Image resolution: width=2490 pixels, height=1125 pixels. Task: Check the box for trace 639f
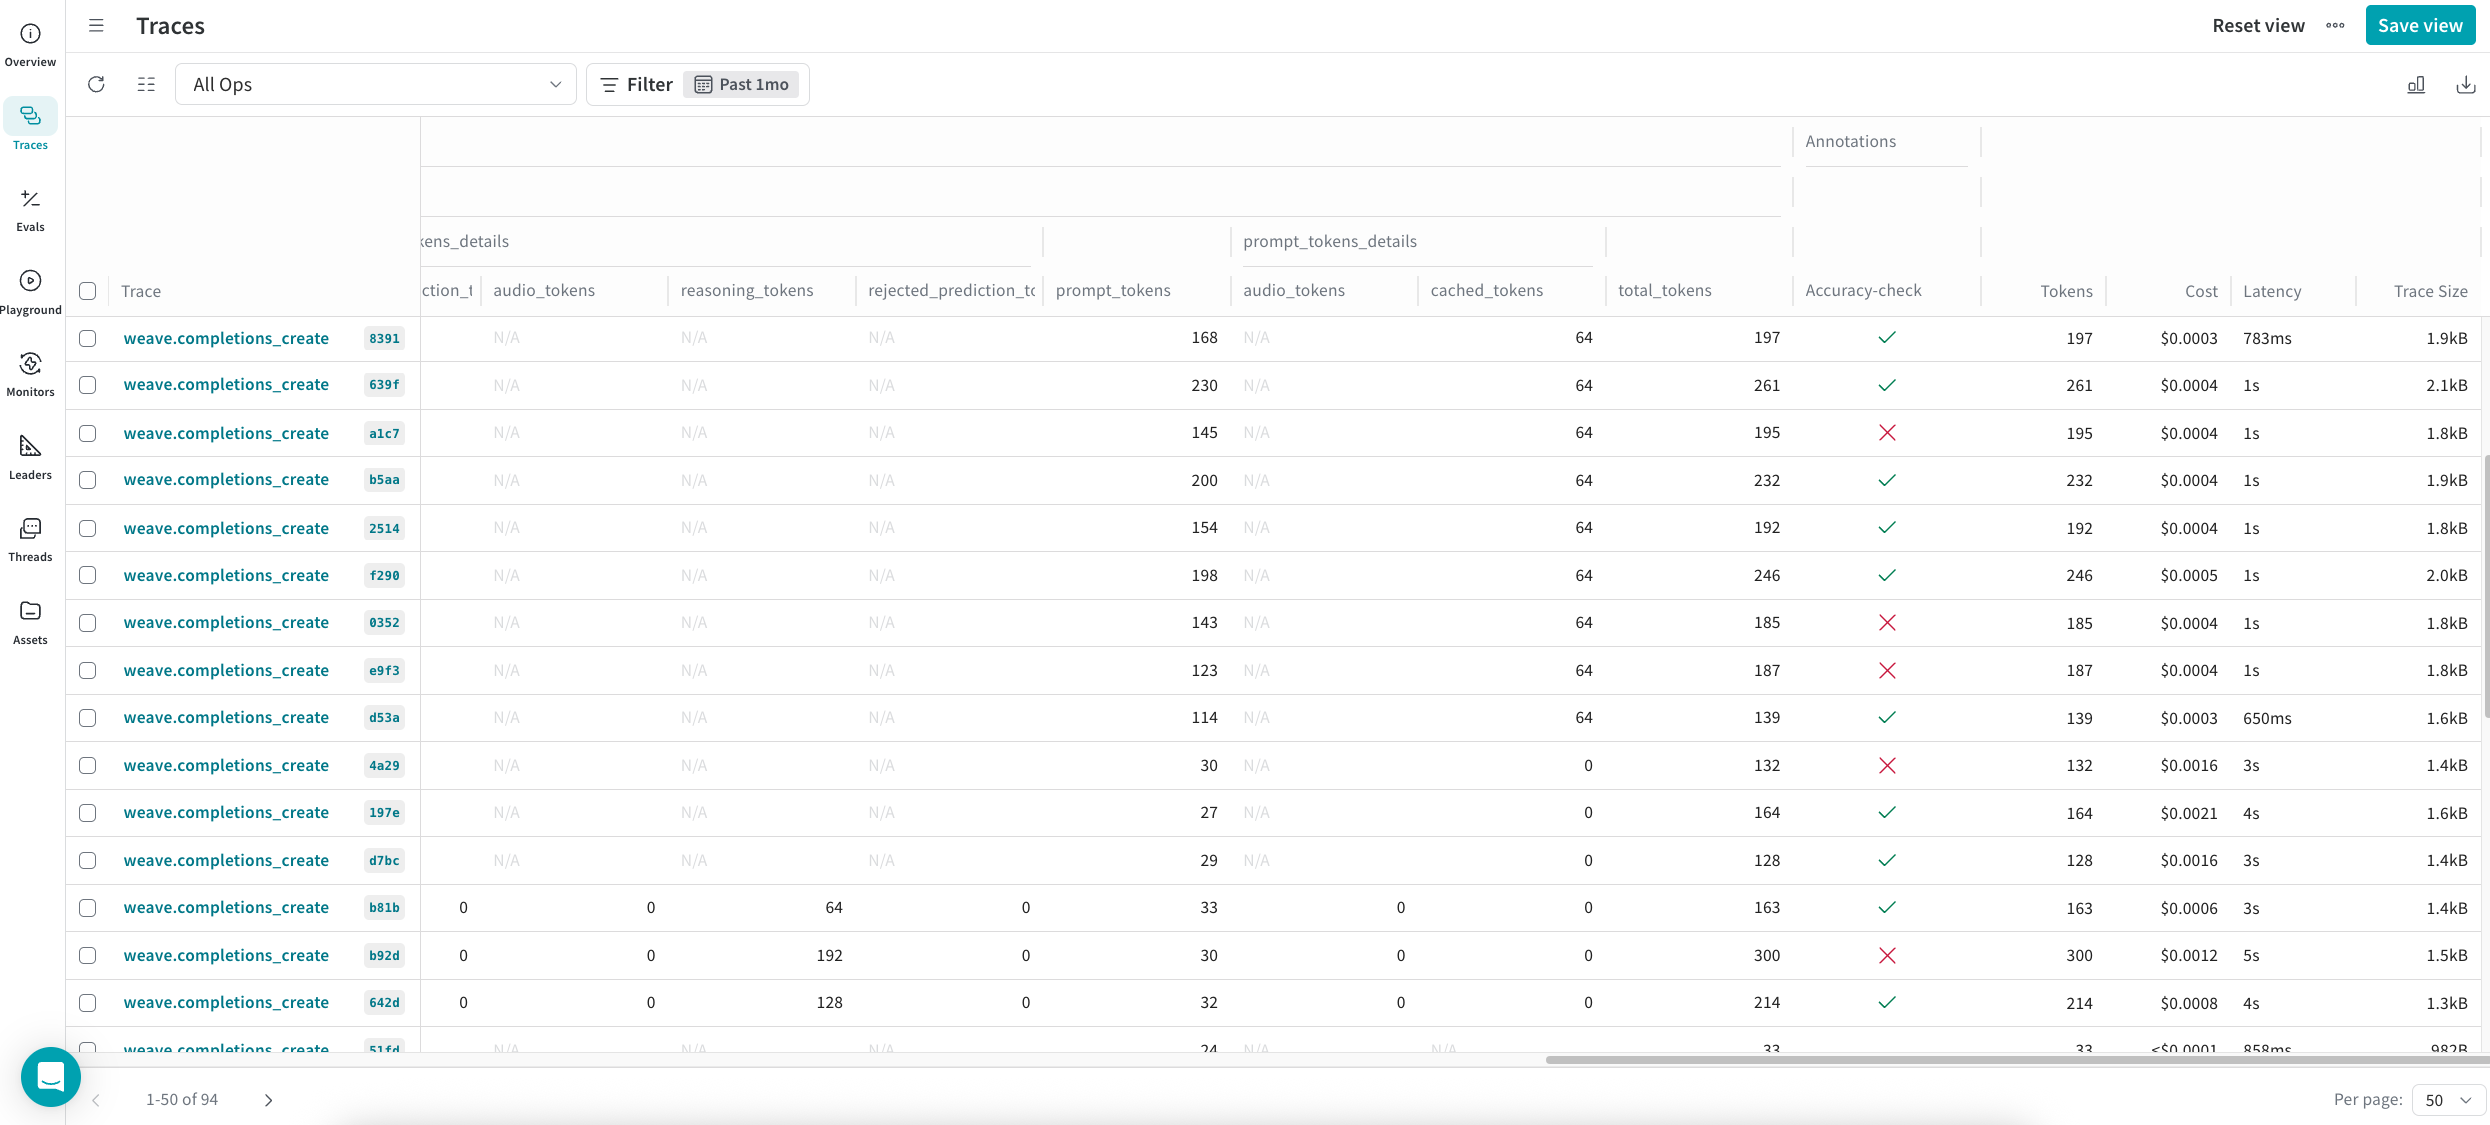click(x=88, y=385)
